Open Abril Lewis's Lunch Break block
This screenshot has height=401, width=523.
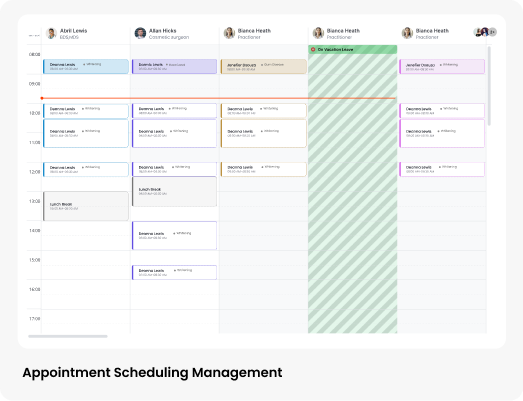[x=86, y=206]
